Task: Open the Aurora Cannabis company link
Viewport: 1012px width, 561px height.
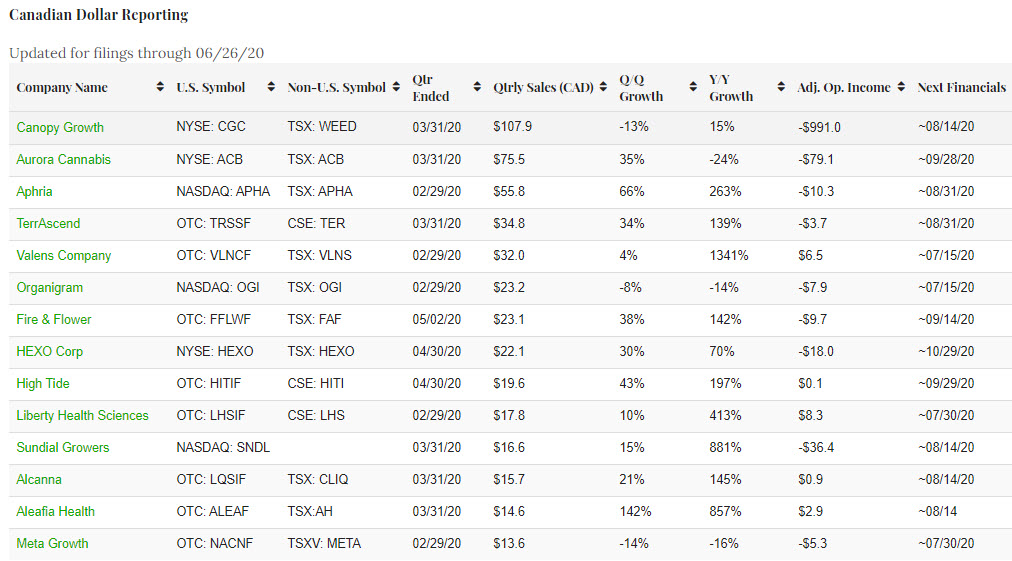Action: coord(63,159)
